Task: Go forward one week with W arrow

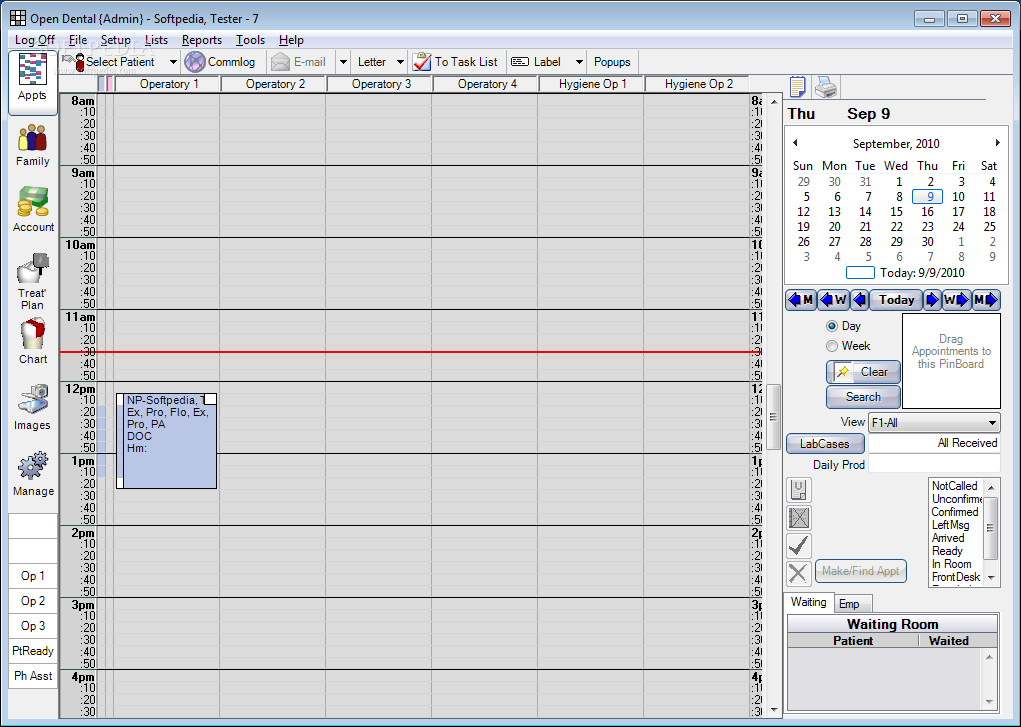Action: [x=956, y=300]
